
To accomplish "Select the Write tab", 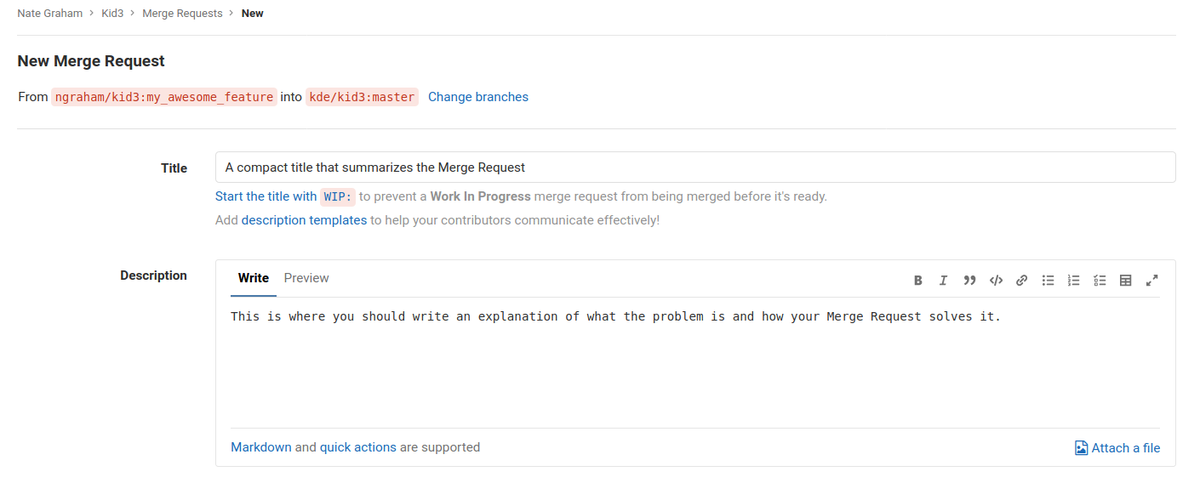I will [x=253, y=278].
